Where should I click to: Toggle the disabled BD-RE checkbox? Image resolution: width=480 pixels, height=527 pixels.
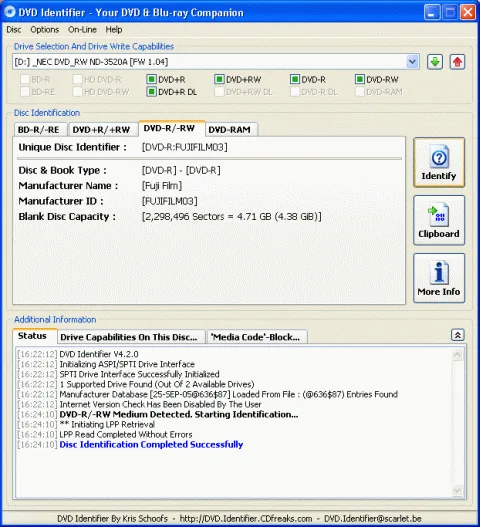tap(25, 91)
